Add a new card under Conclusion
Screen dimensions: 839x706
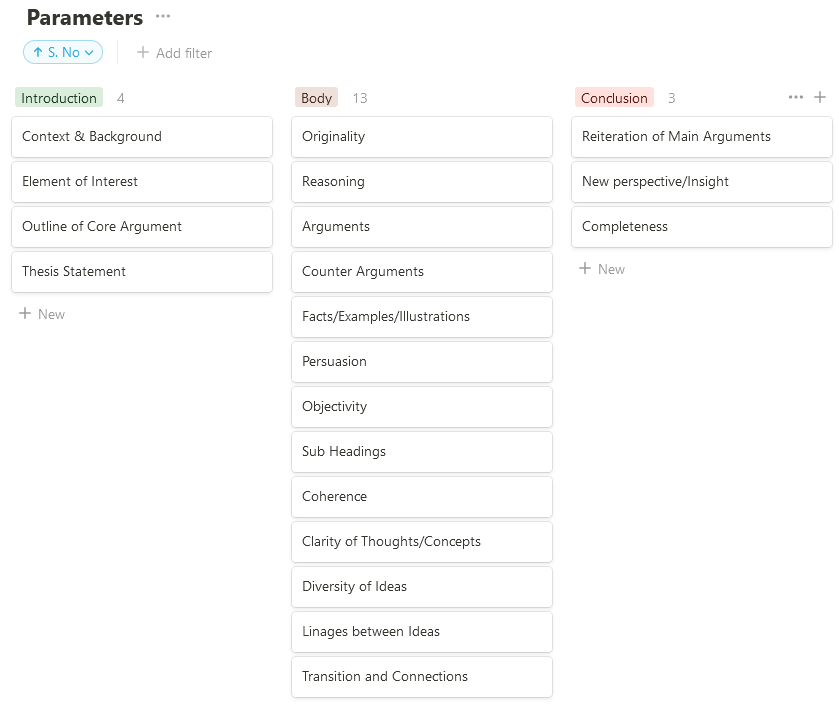tap(602, 269)
